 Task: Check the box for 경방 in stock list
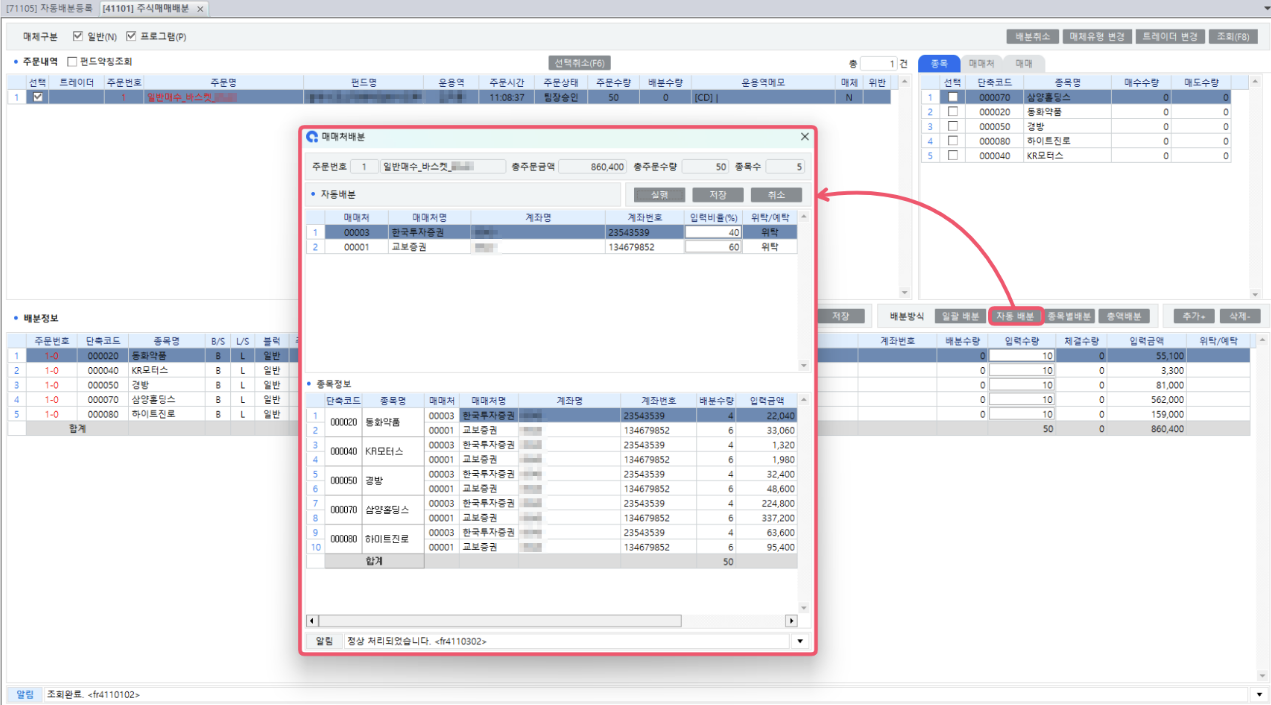[x=953, y=126]
